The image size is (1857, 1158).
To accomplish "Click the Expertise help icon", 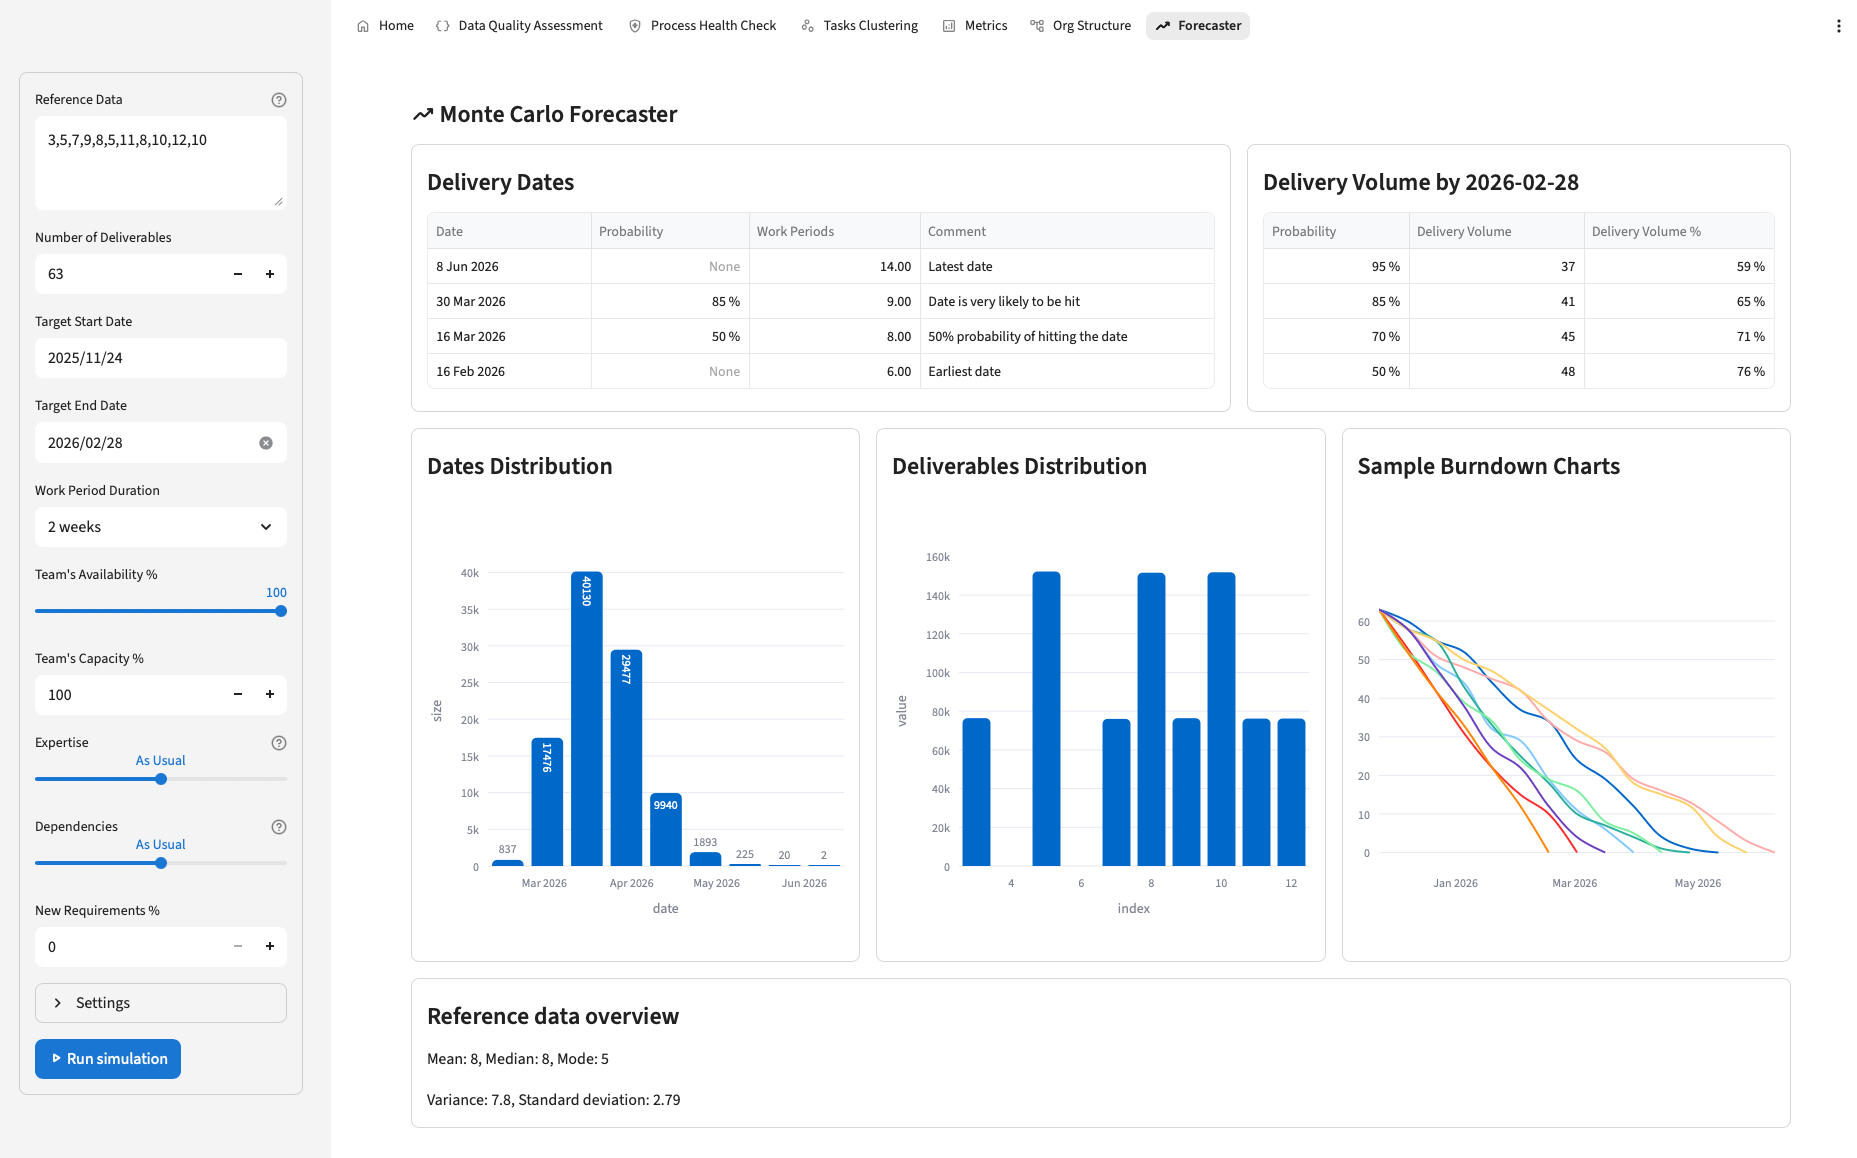I will (x=279, y=743).
